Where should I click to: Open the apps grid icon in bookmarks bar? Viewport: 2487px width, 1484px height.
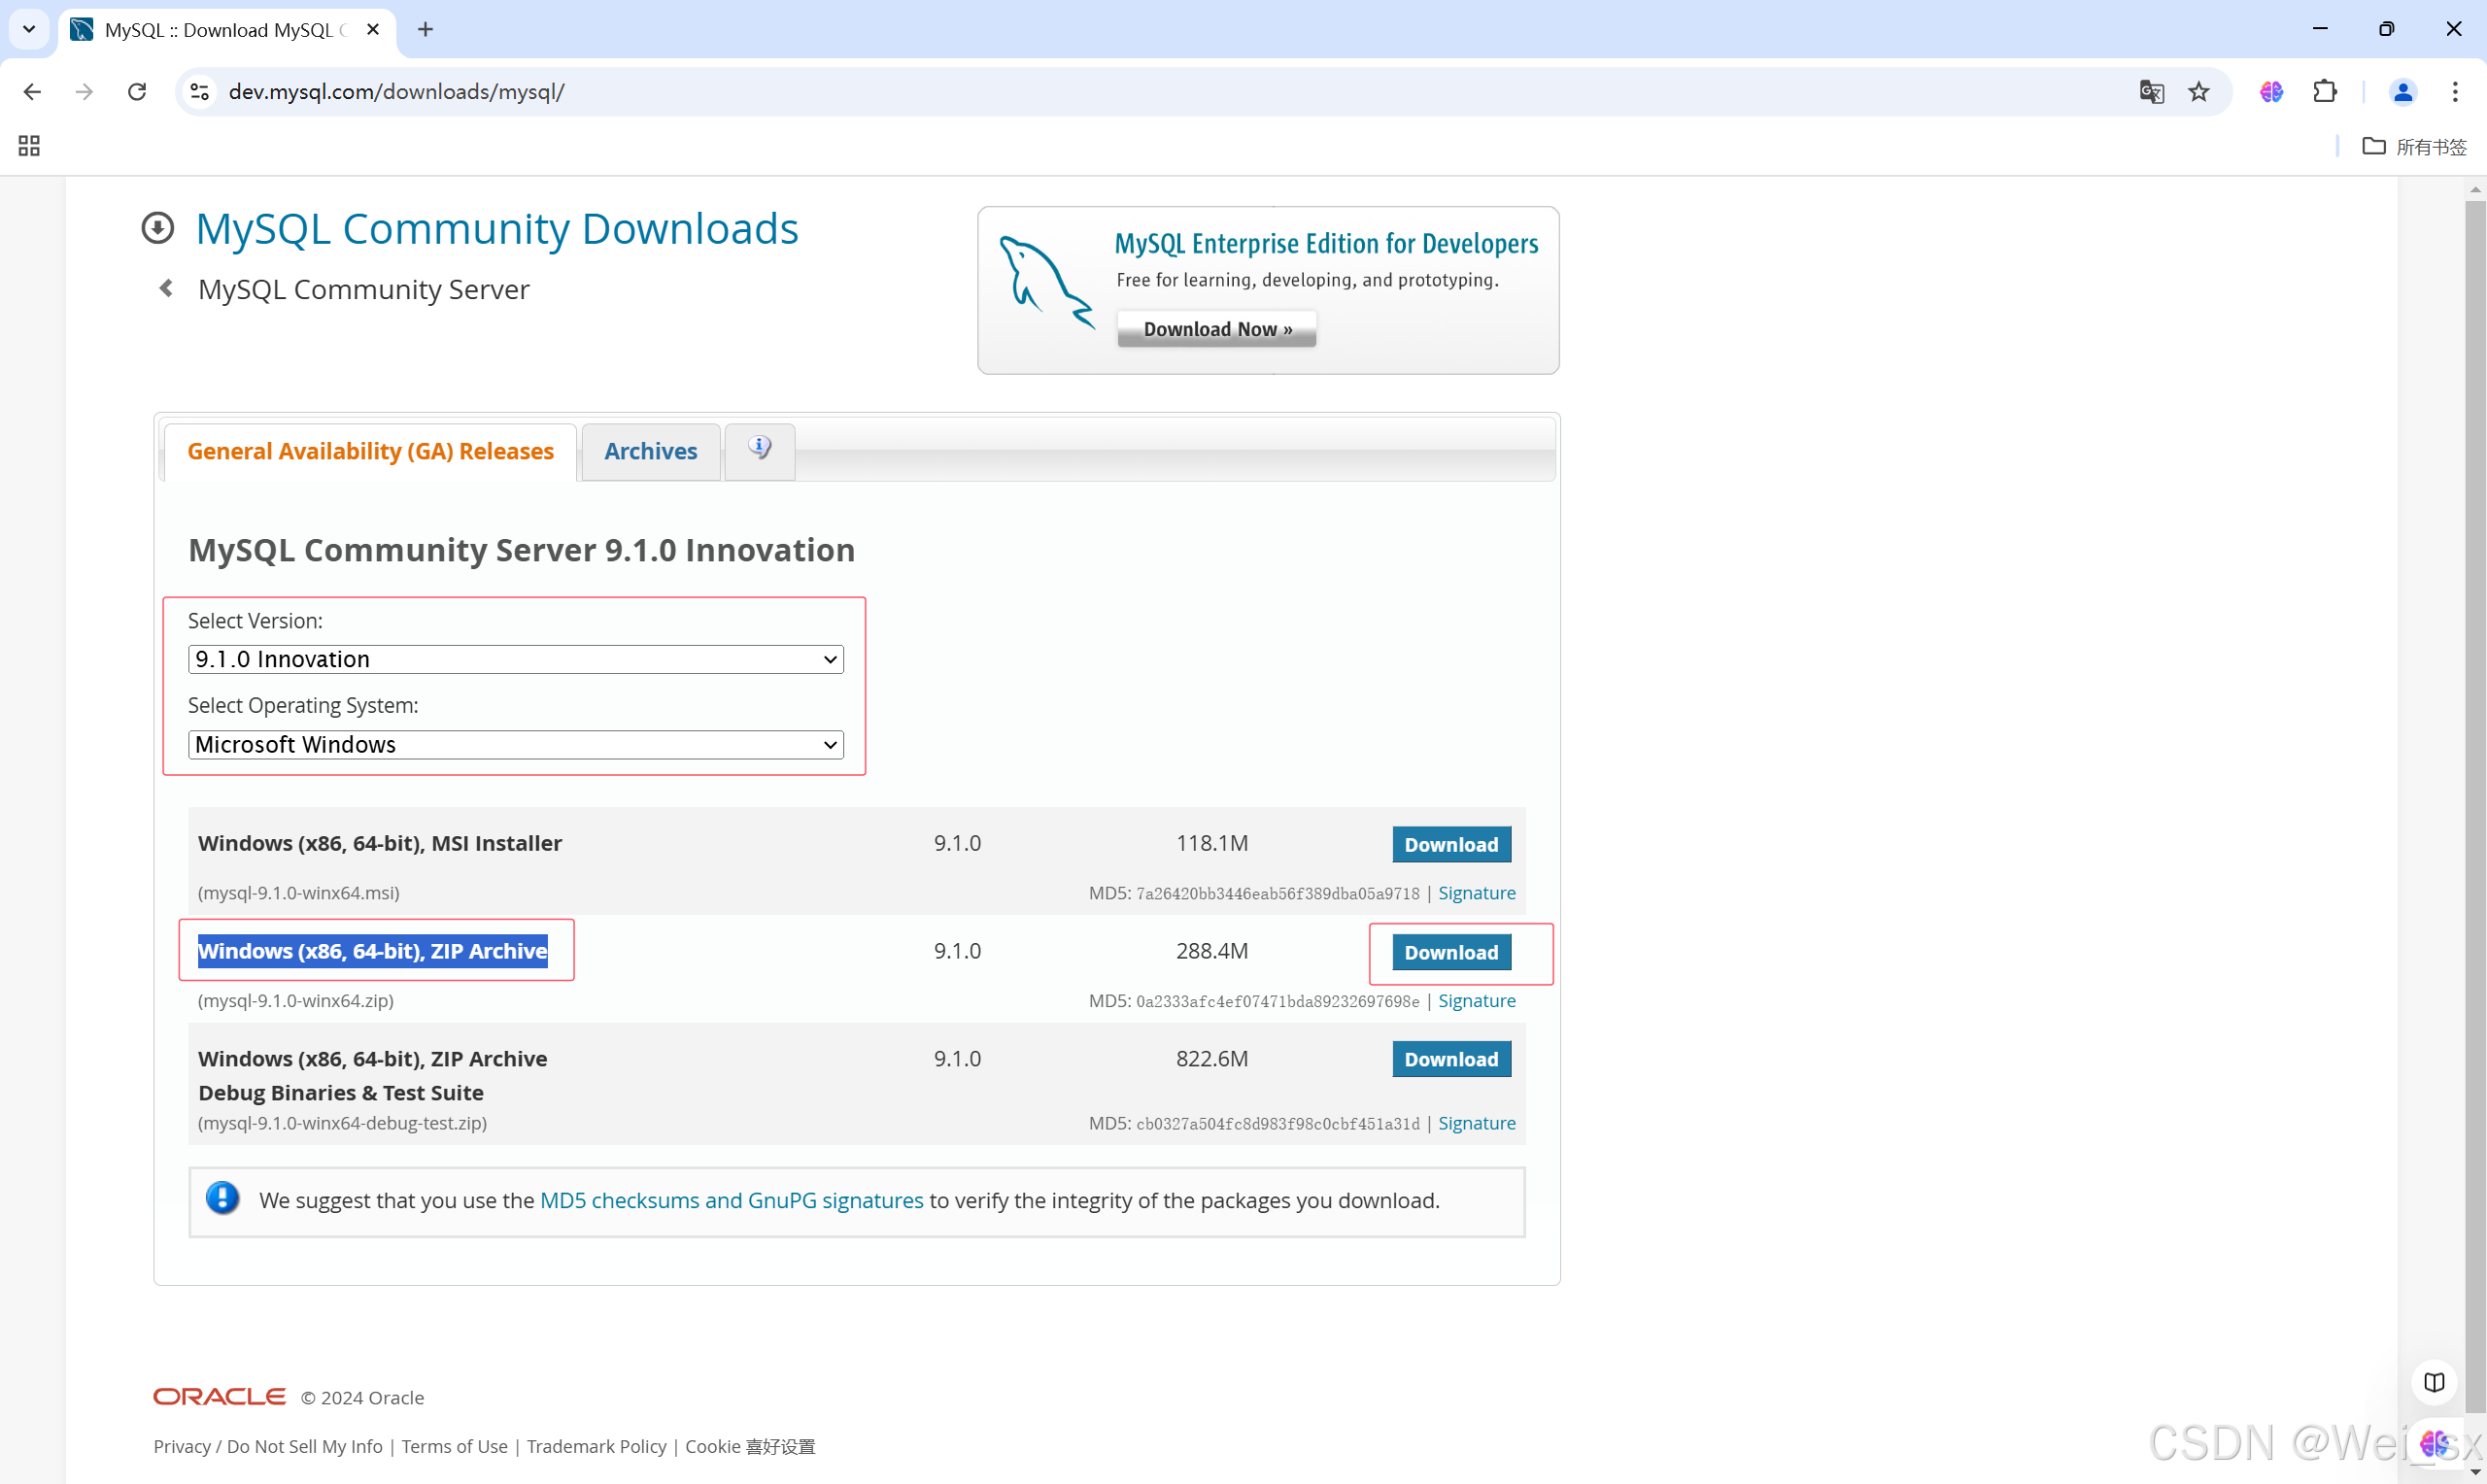29,146
